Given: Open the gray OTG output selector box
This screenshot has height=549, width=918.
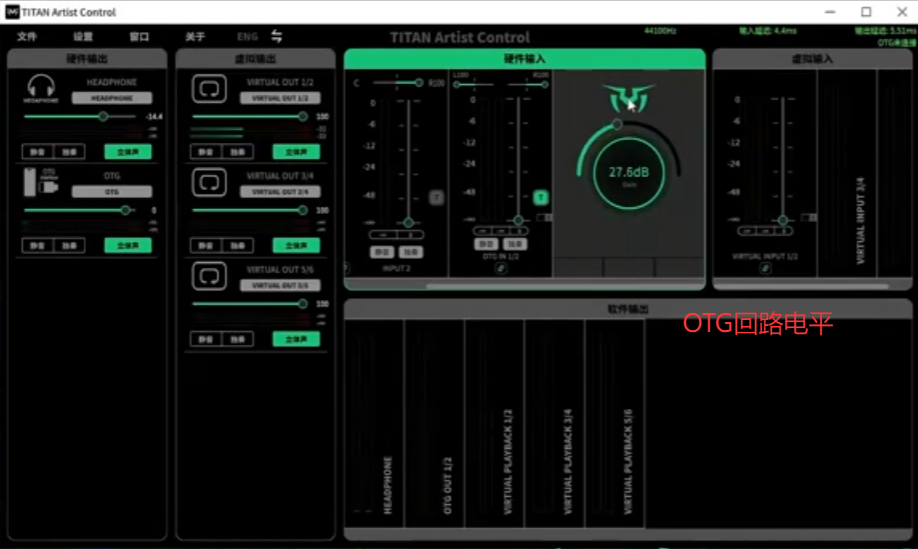Looking at the screenshot, I should (x=112, y=191).
